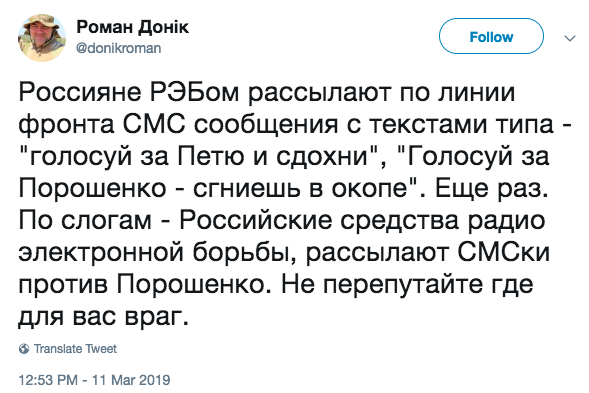Click the globe icon beside Translate Tweet
The width and height of the screenshot is (589, 393).
click(x=24, y=349)
